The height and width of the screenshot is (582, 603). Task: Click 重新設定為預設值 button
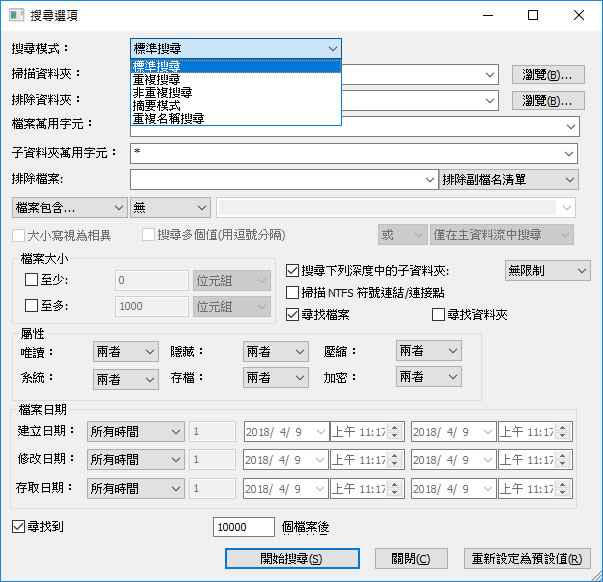[527, 559]
